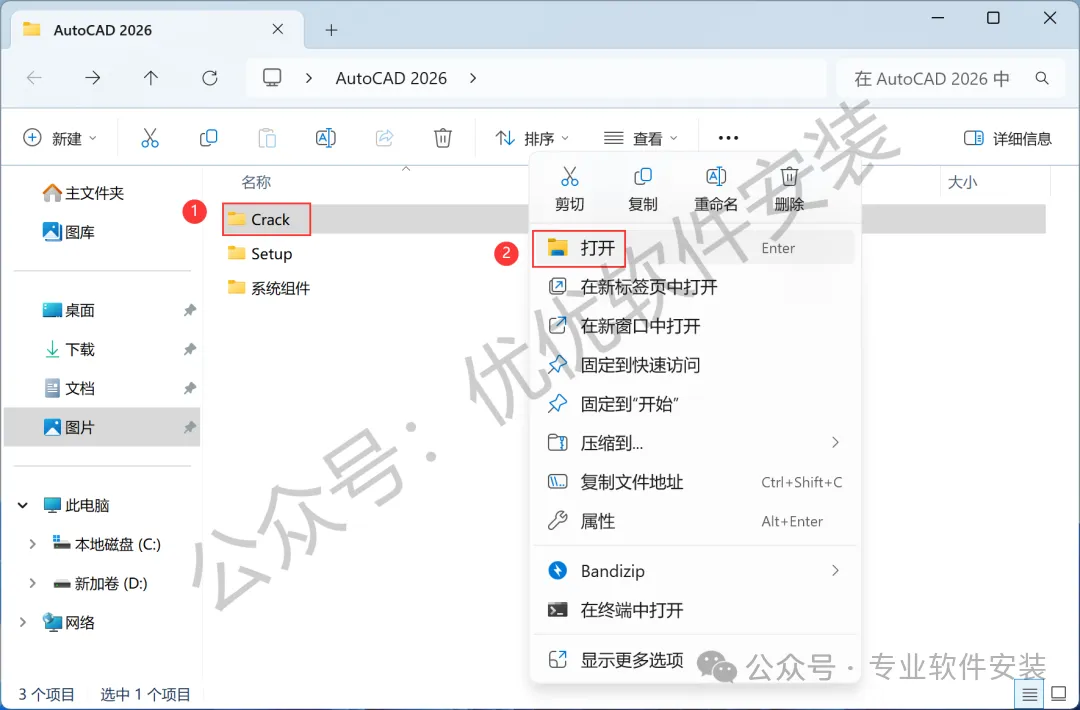Screen dimensions: 1080x710
Task: Unpin Desktop (桌面) using its pin icon
Action: pyautogui.click(x=189, y=311)
